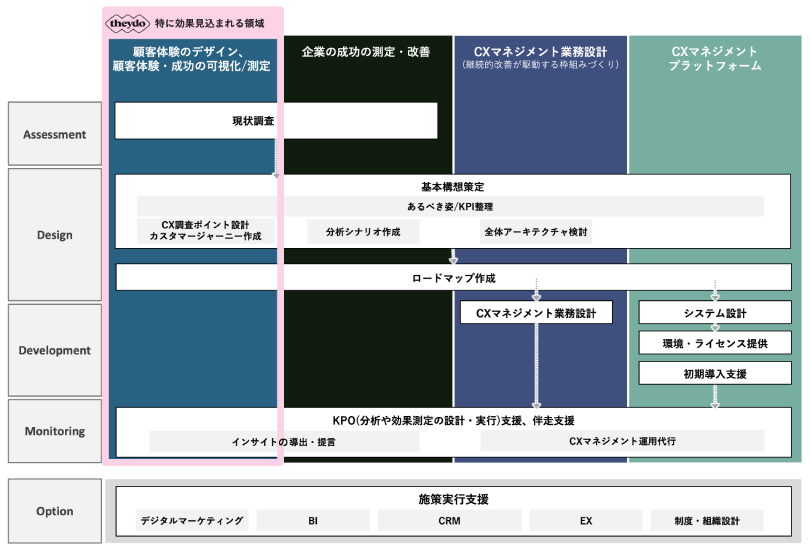Viewport: 810px width, 550px height.
Task: Click the 基本構想策定 heading
Action: point(453,186)
